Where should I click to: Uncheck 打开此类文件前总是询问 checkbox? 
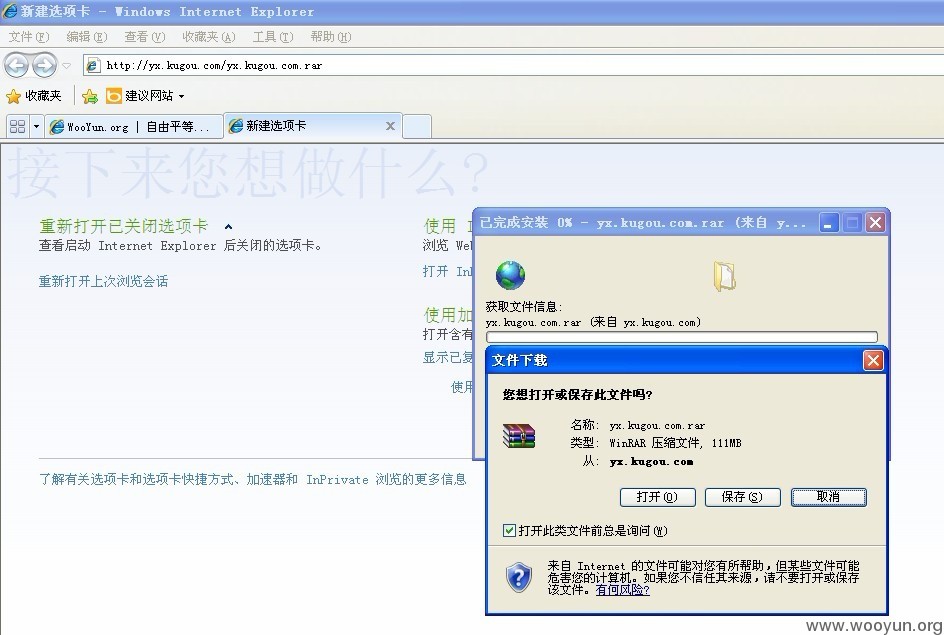pyautogui.click(x=509, y=530)
